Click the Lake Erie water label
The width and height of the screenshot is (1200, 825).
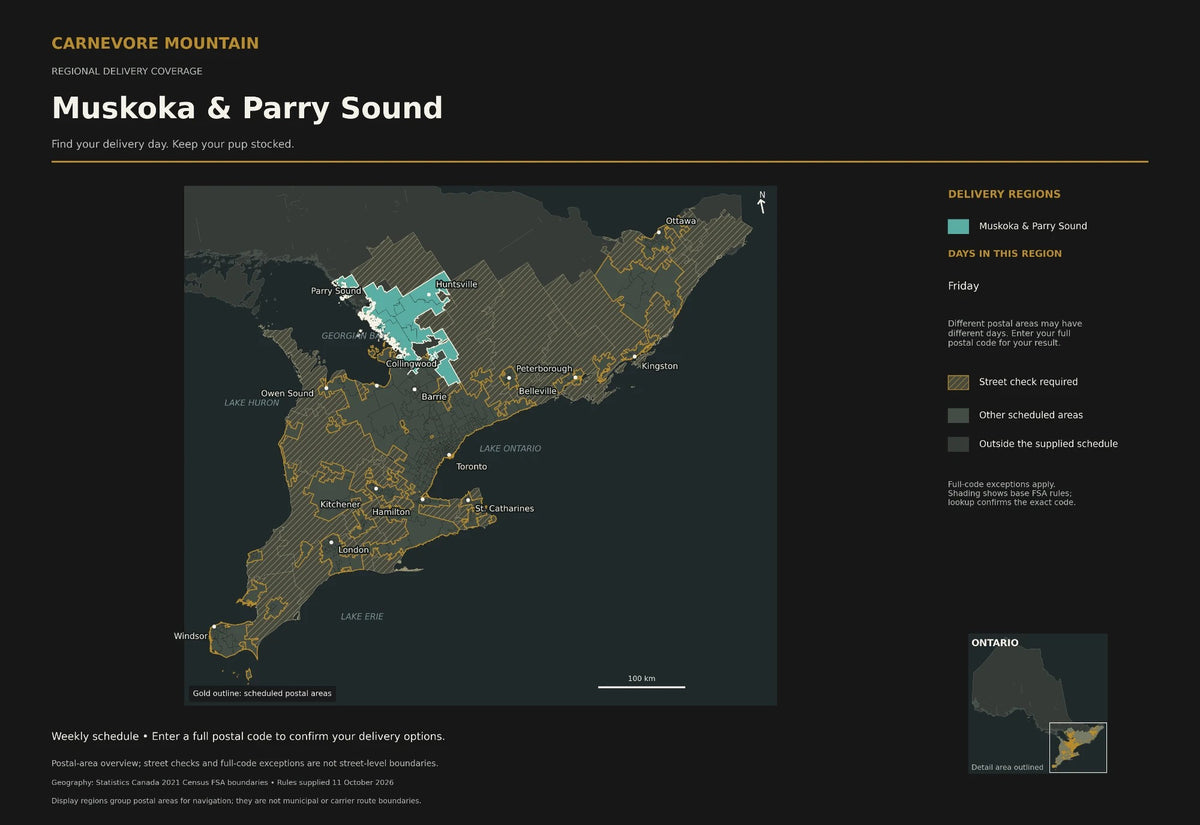[362, 617]
